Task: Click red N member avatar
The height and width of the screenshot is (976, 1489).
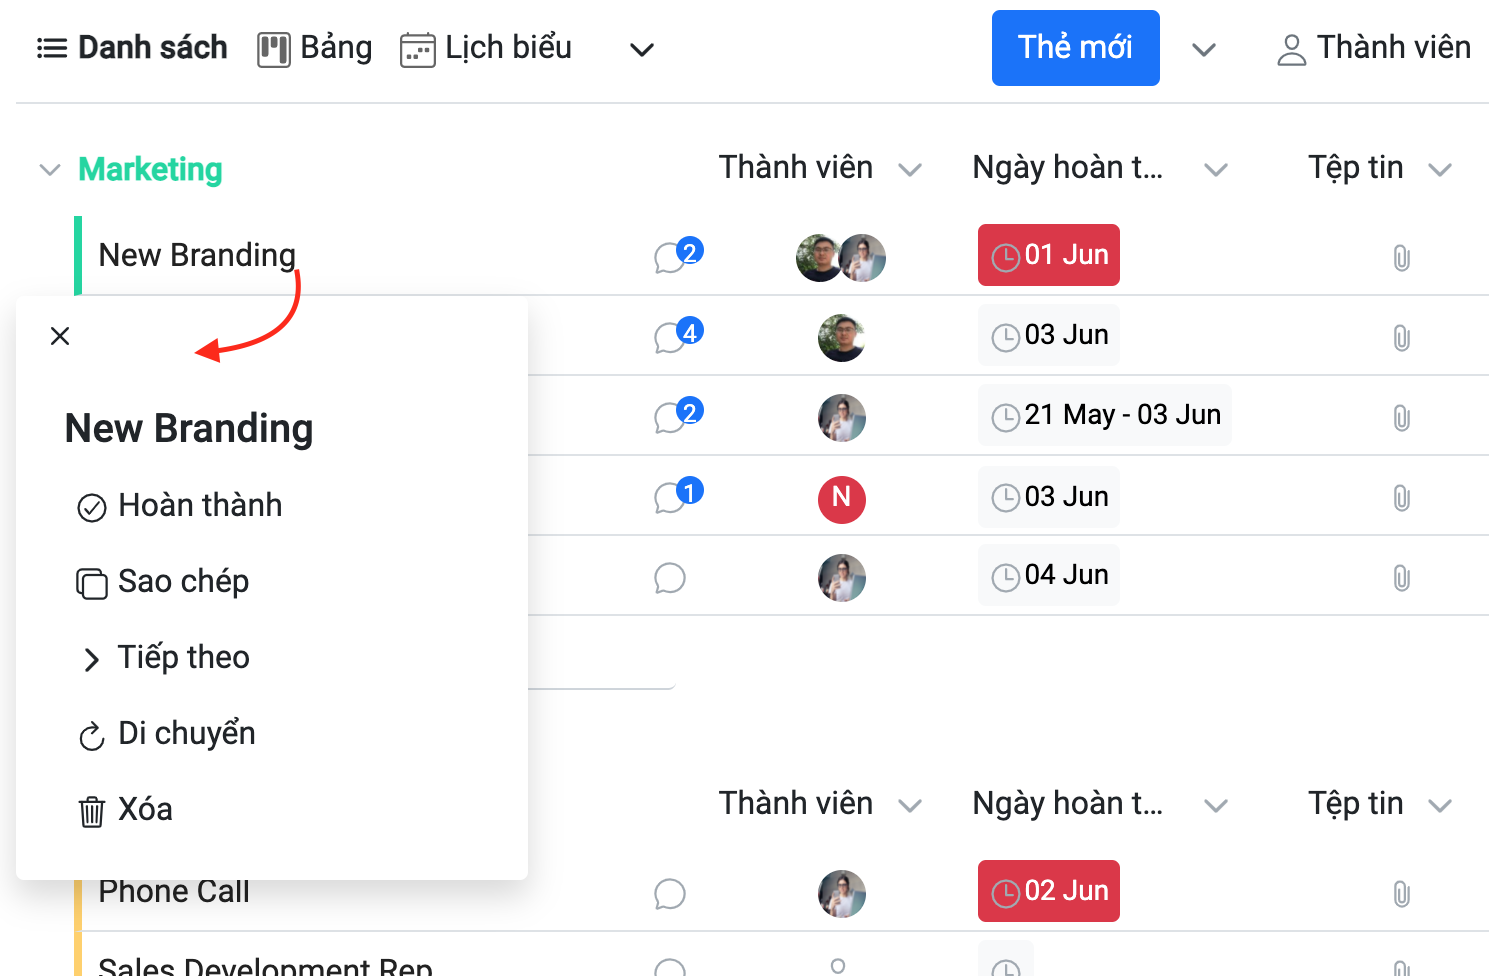Action: 841,498
